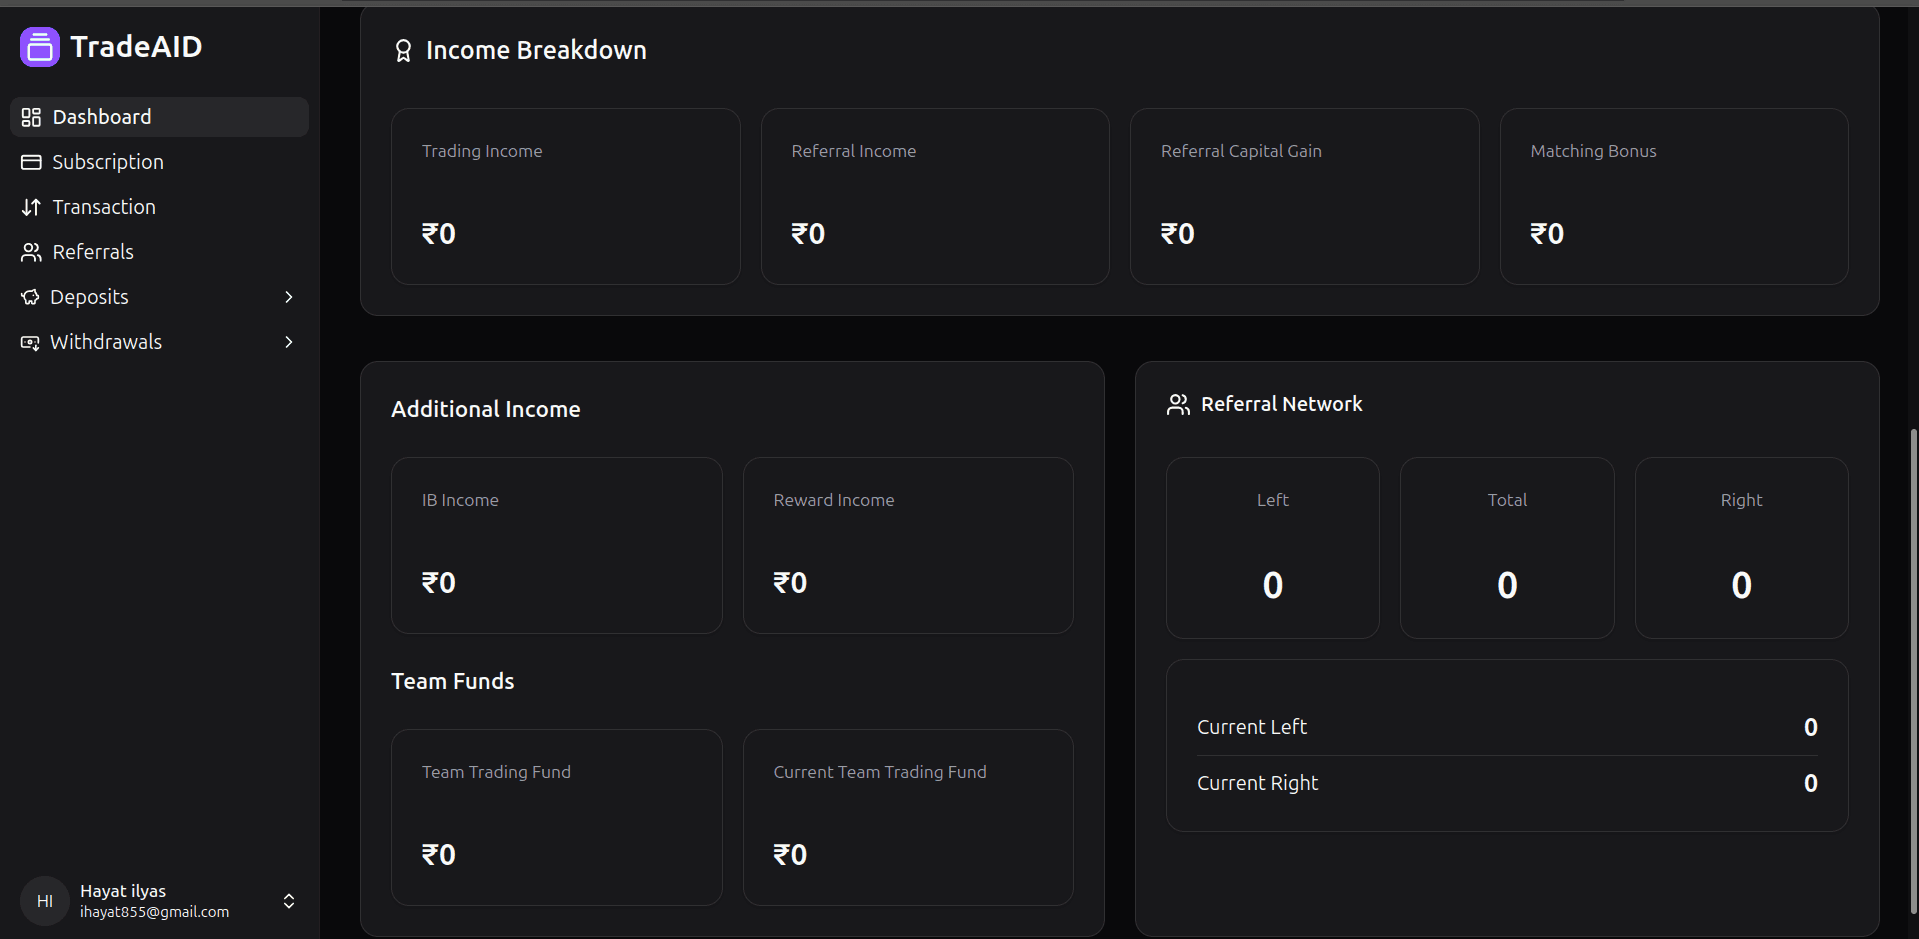The image size is (1919, 939).
Task: Select the Matching Bonus card
Action: point(1674,196)
